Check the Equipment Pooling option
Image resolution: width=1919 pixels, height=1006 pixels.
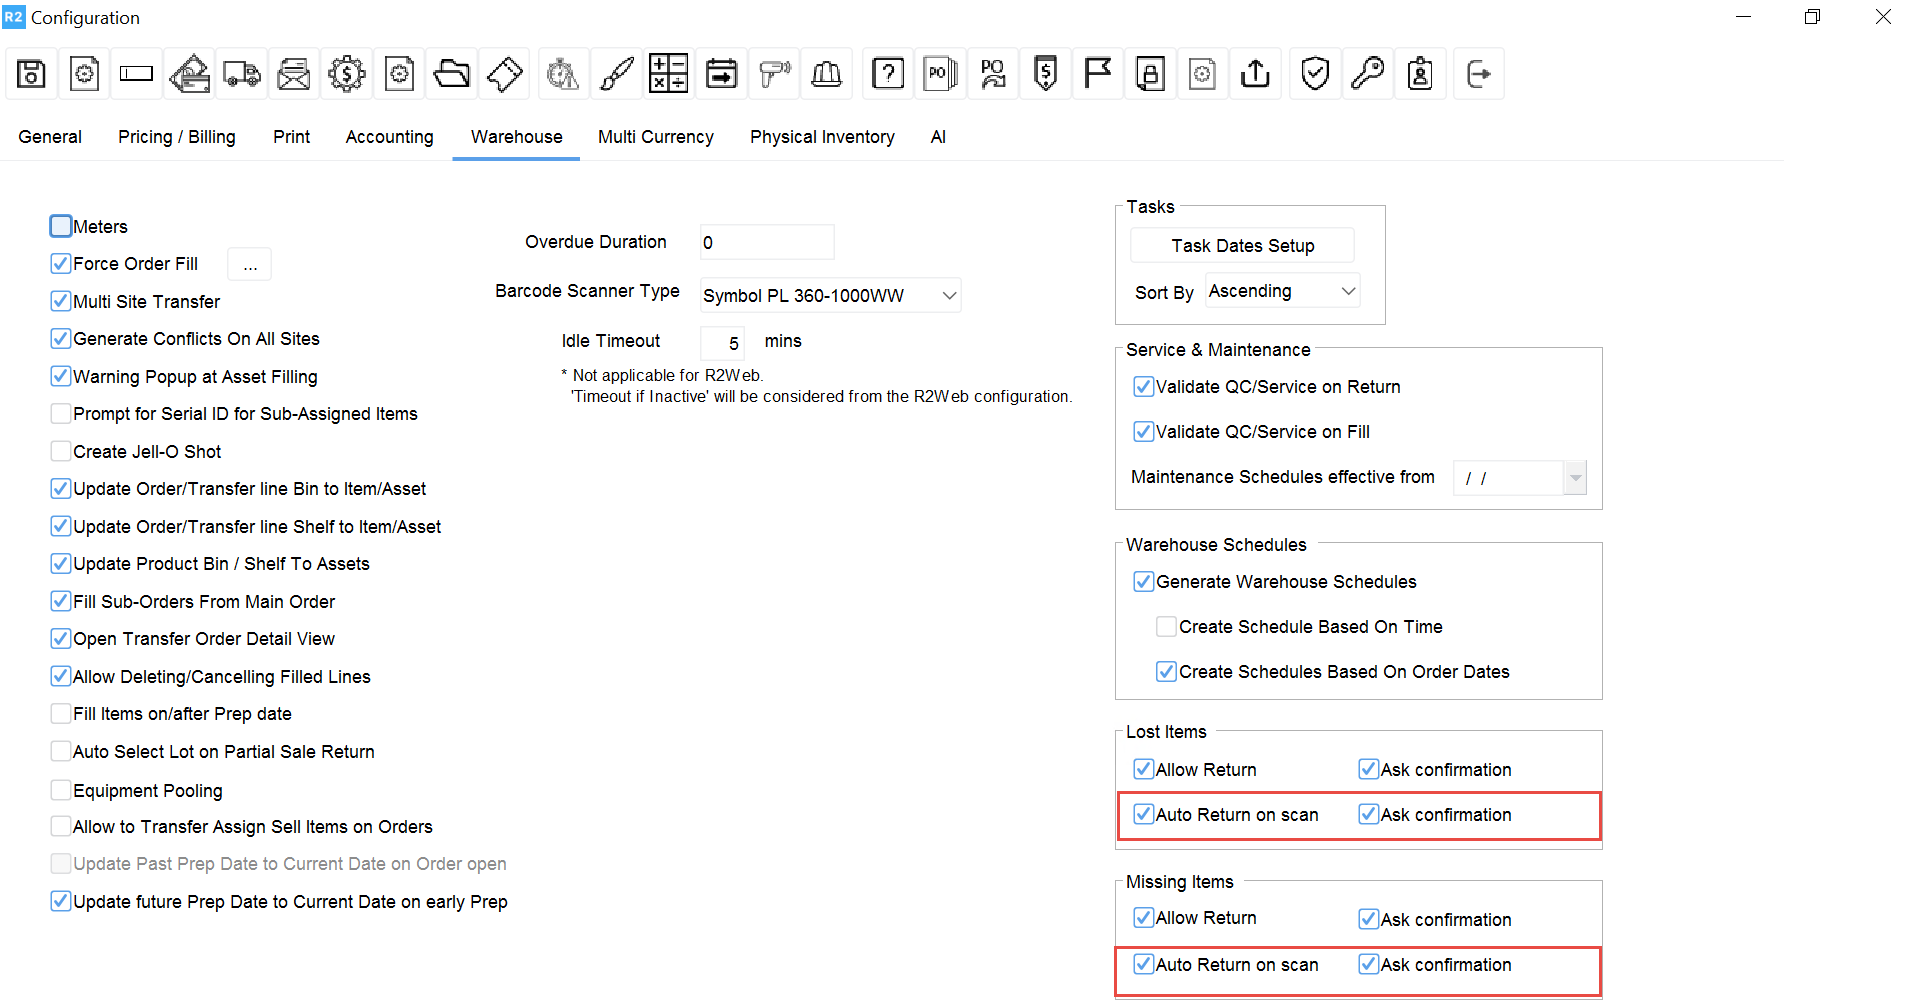[x=61, y=790]
